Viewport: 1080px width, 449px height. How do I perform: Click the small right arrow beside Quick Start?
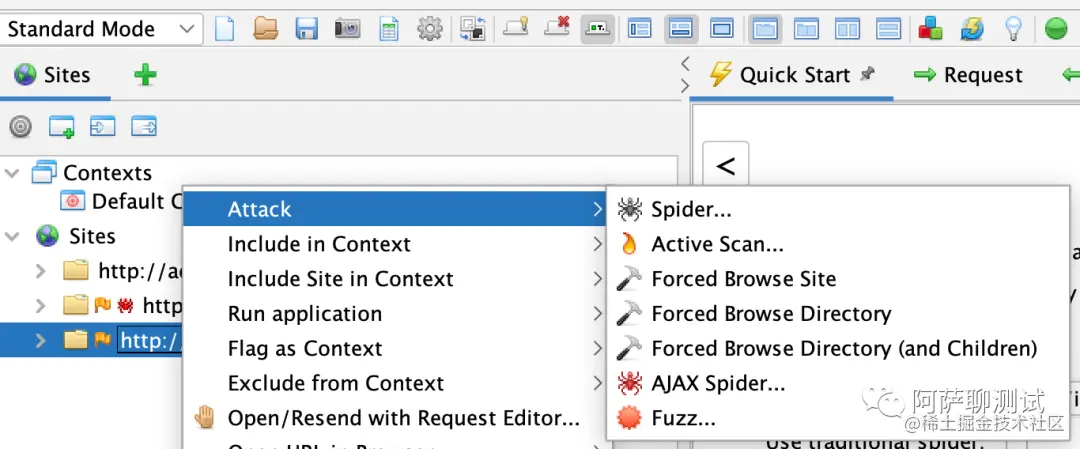(684, 86)
